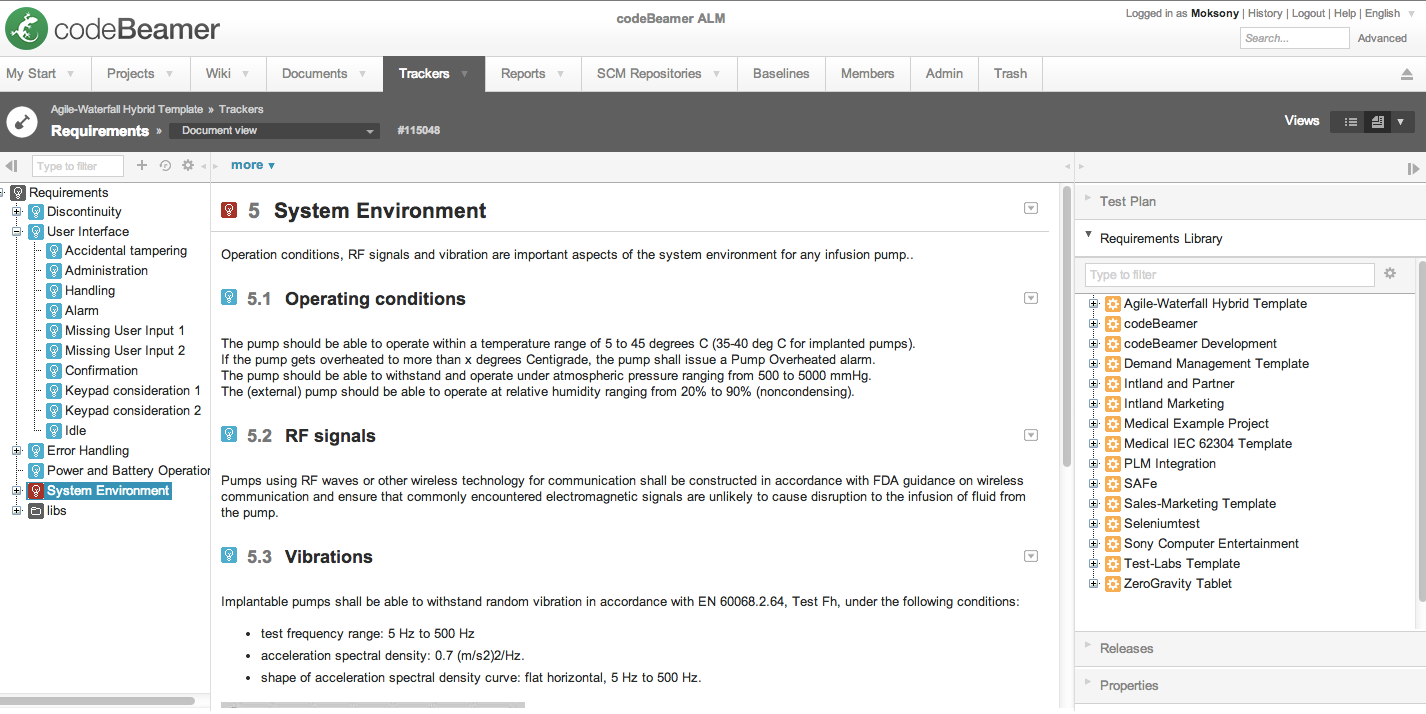
Task: Click the eject icon at navigation bar's right end
Action: [x=1407, y=74]
